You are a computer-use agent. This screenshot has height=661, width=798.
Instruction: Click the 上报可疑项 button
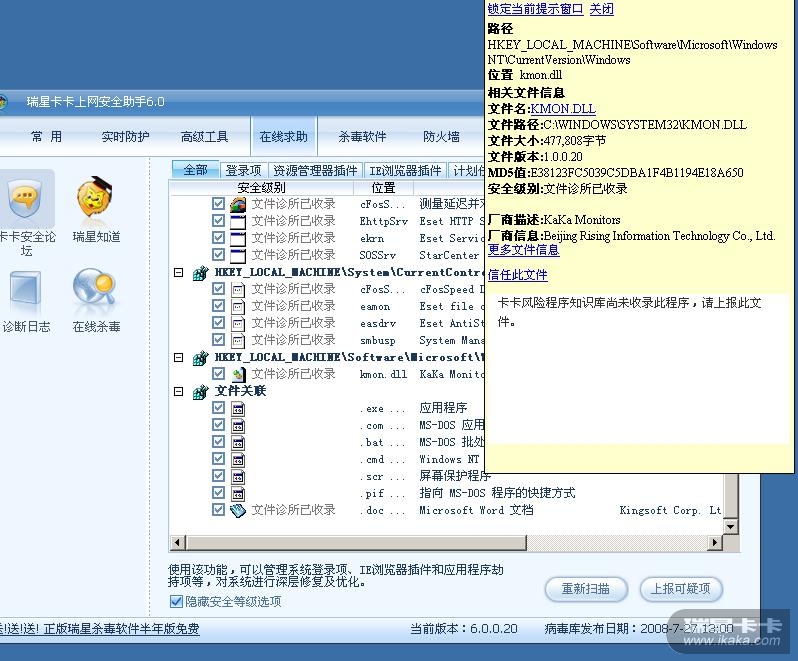coord(681,589)
